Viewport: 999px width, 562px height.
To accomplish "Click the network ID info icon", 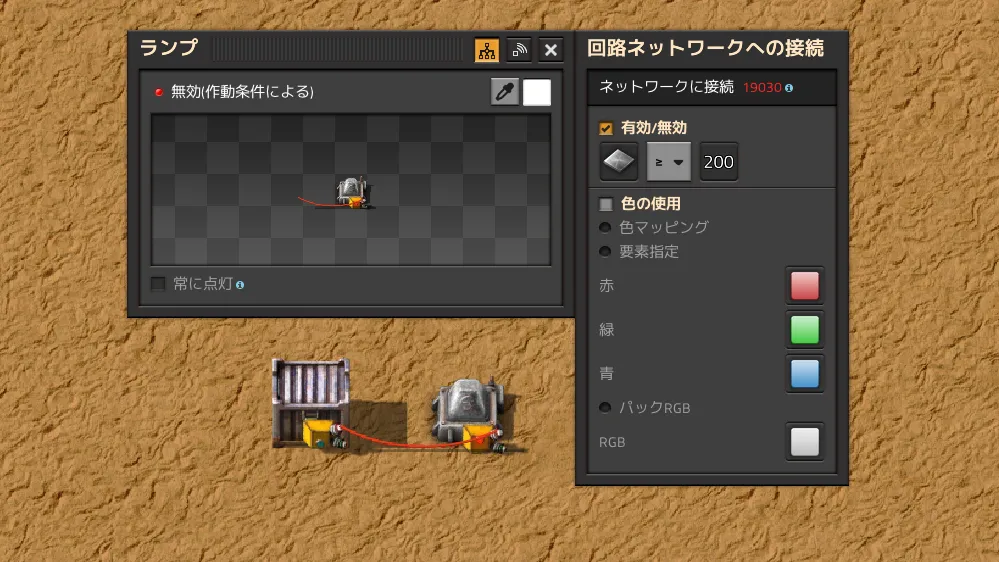I will pyautogui.click(x=789, y=88).
